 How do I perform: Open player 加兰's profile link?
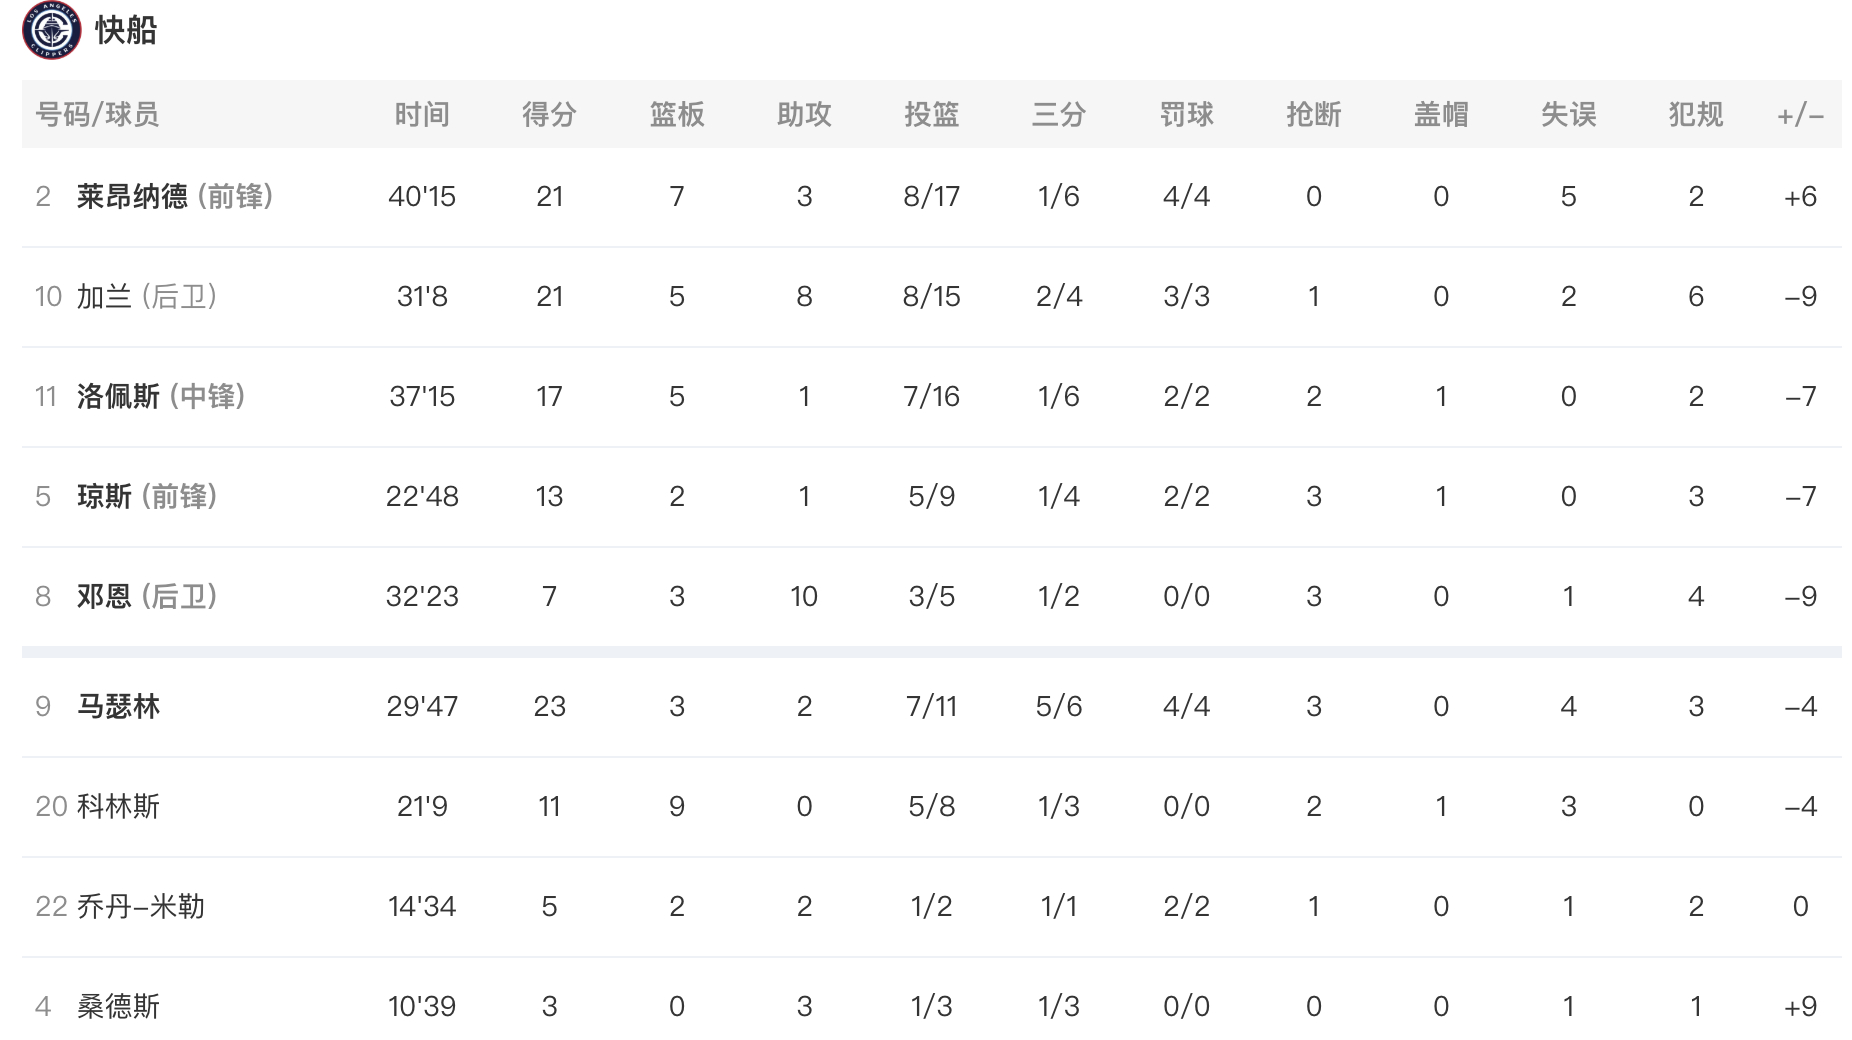104,296
